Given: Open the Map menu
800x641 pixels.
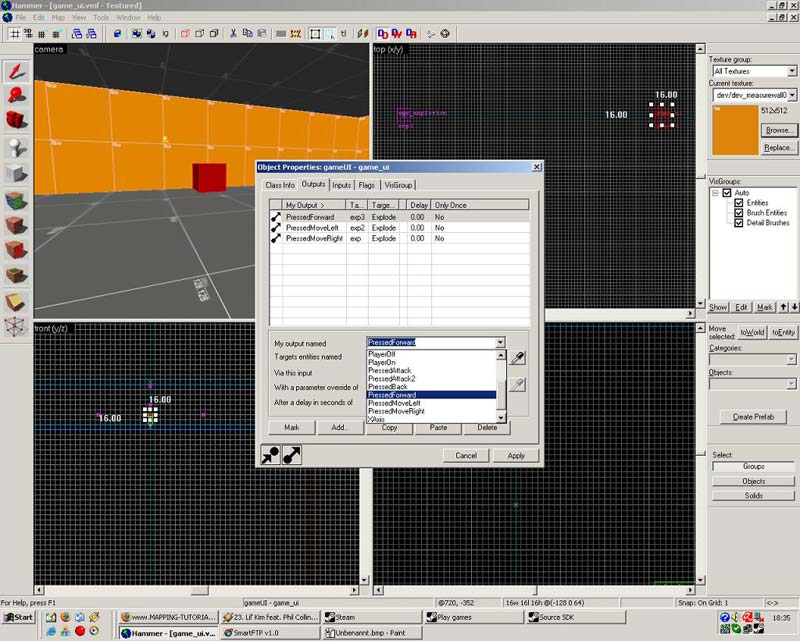Looking at the screenshot, I should pyautogui.click(x=58, y=17).
